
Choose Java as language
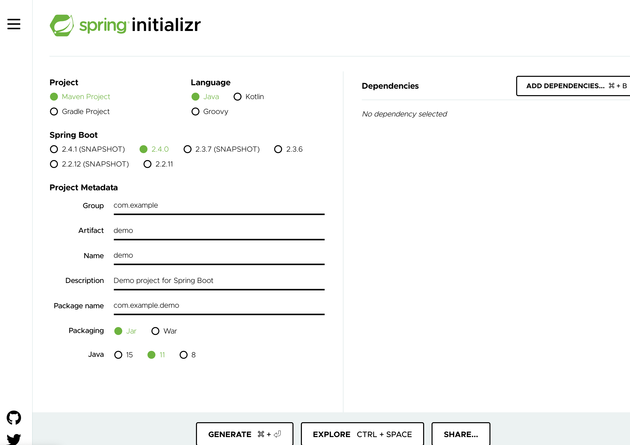(205, 96)
